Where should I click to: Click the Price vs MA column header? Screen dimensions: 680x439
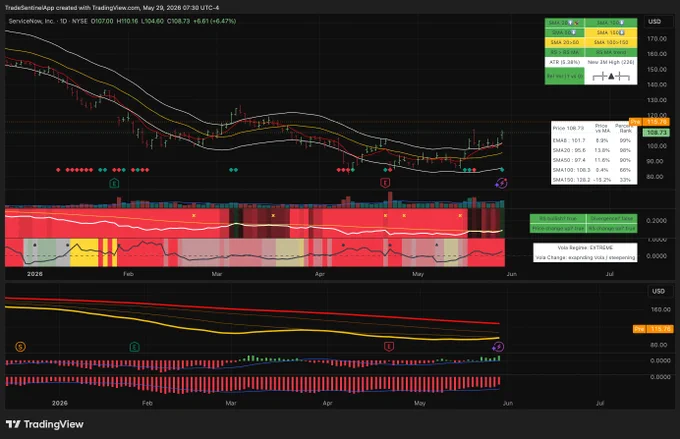pos(602,128)
